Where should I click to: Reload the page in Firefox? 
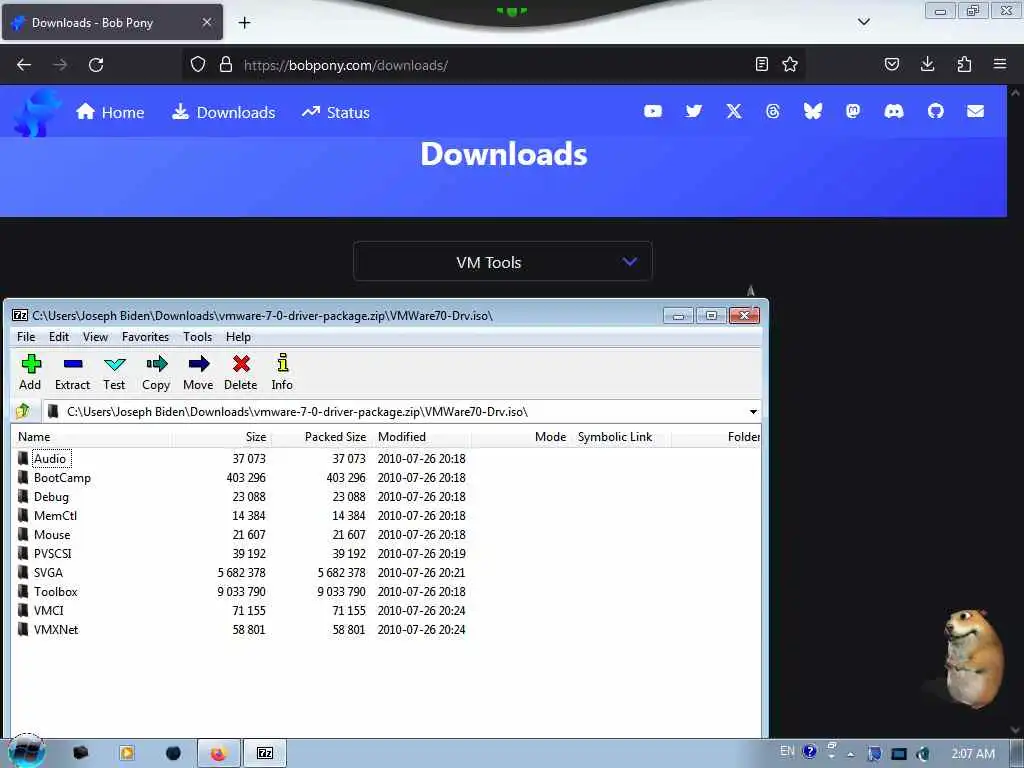pyautogui.click(x=96, y=65)
